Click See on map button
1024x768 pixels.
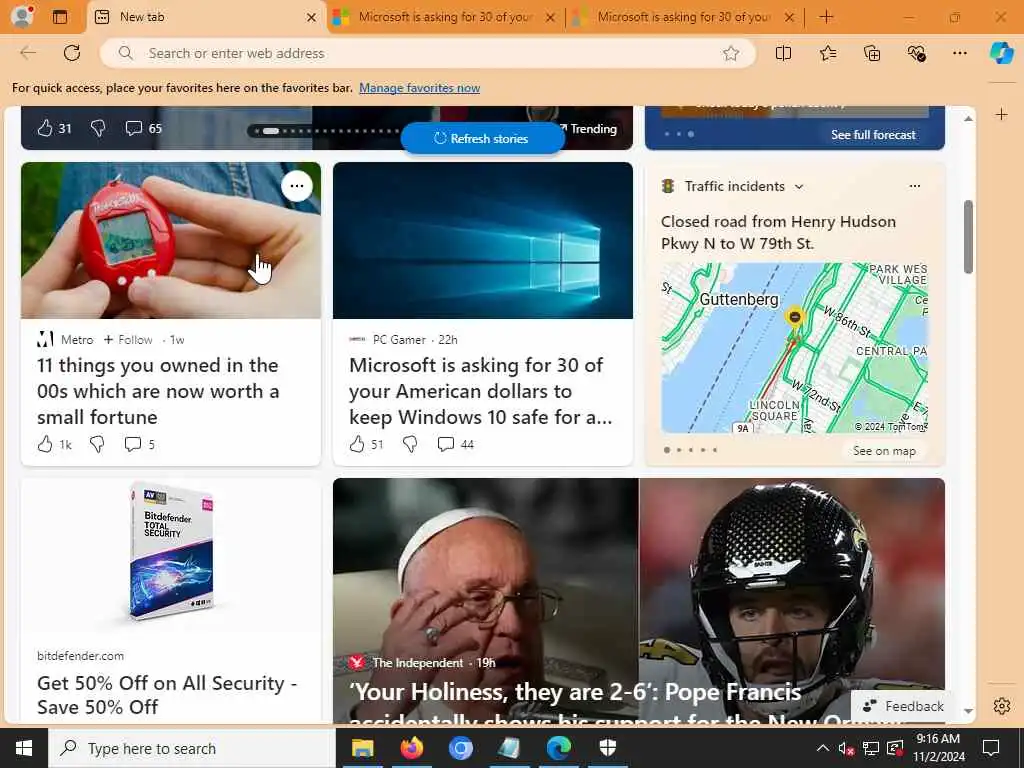(884, 451)
